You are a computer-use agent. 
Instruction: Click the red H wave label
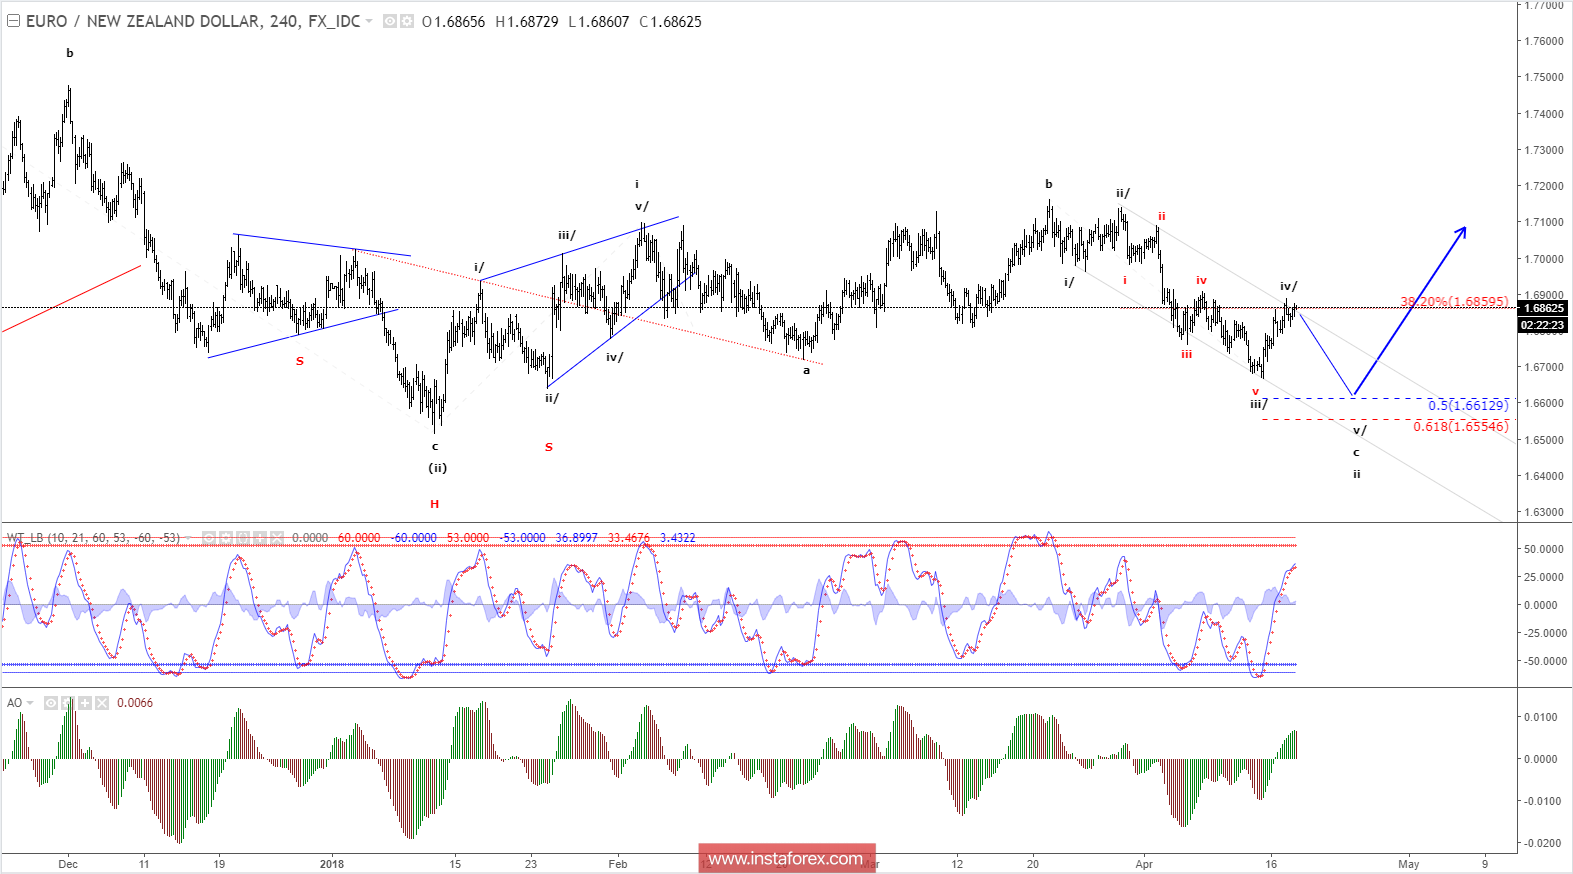click(x=434, y=504)
